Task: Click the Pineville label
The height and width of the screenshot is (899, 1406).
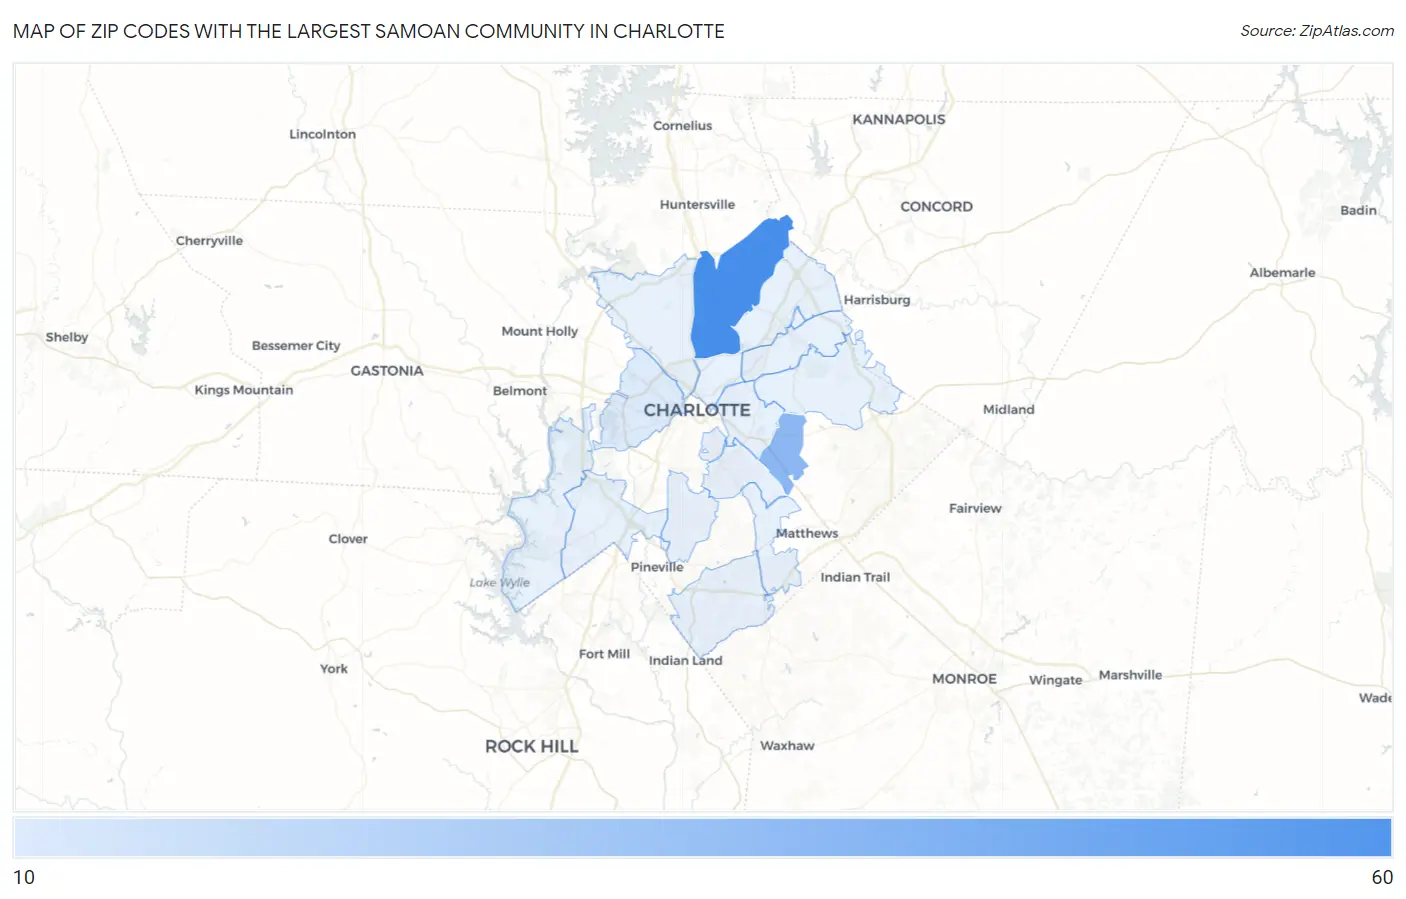Action: click(x=657, y=567)
